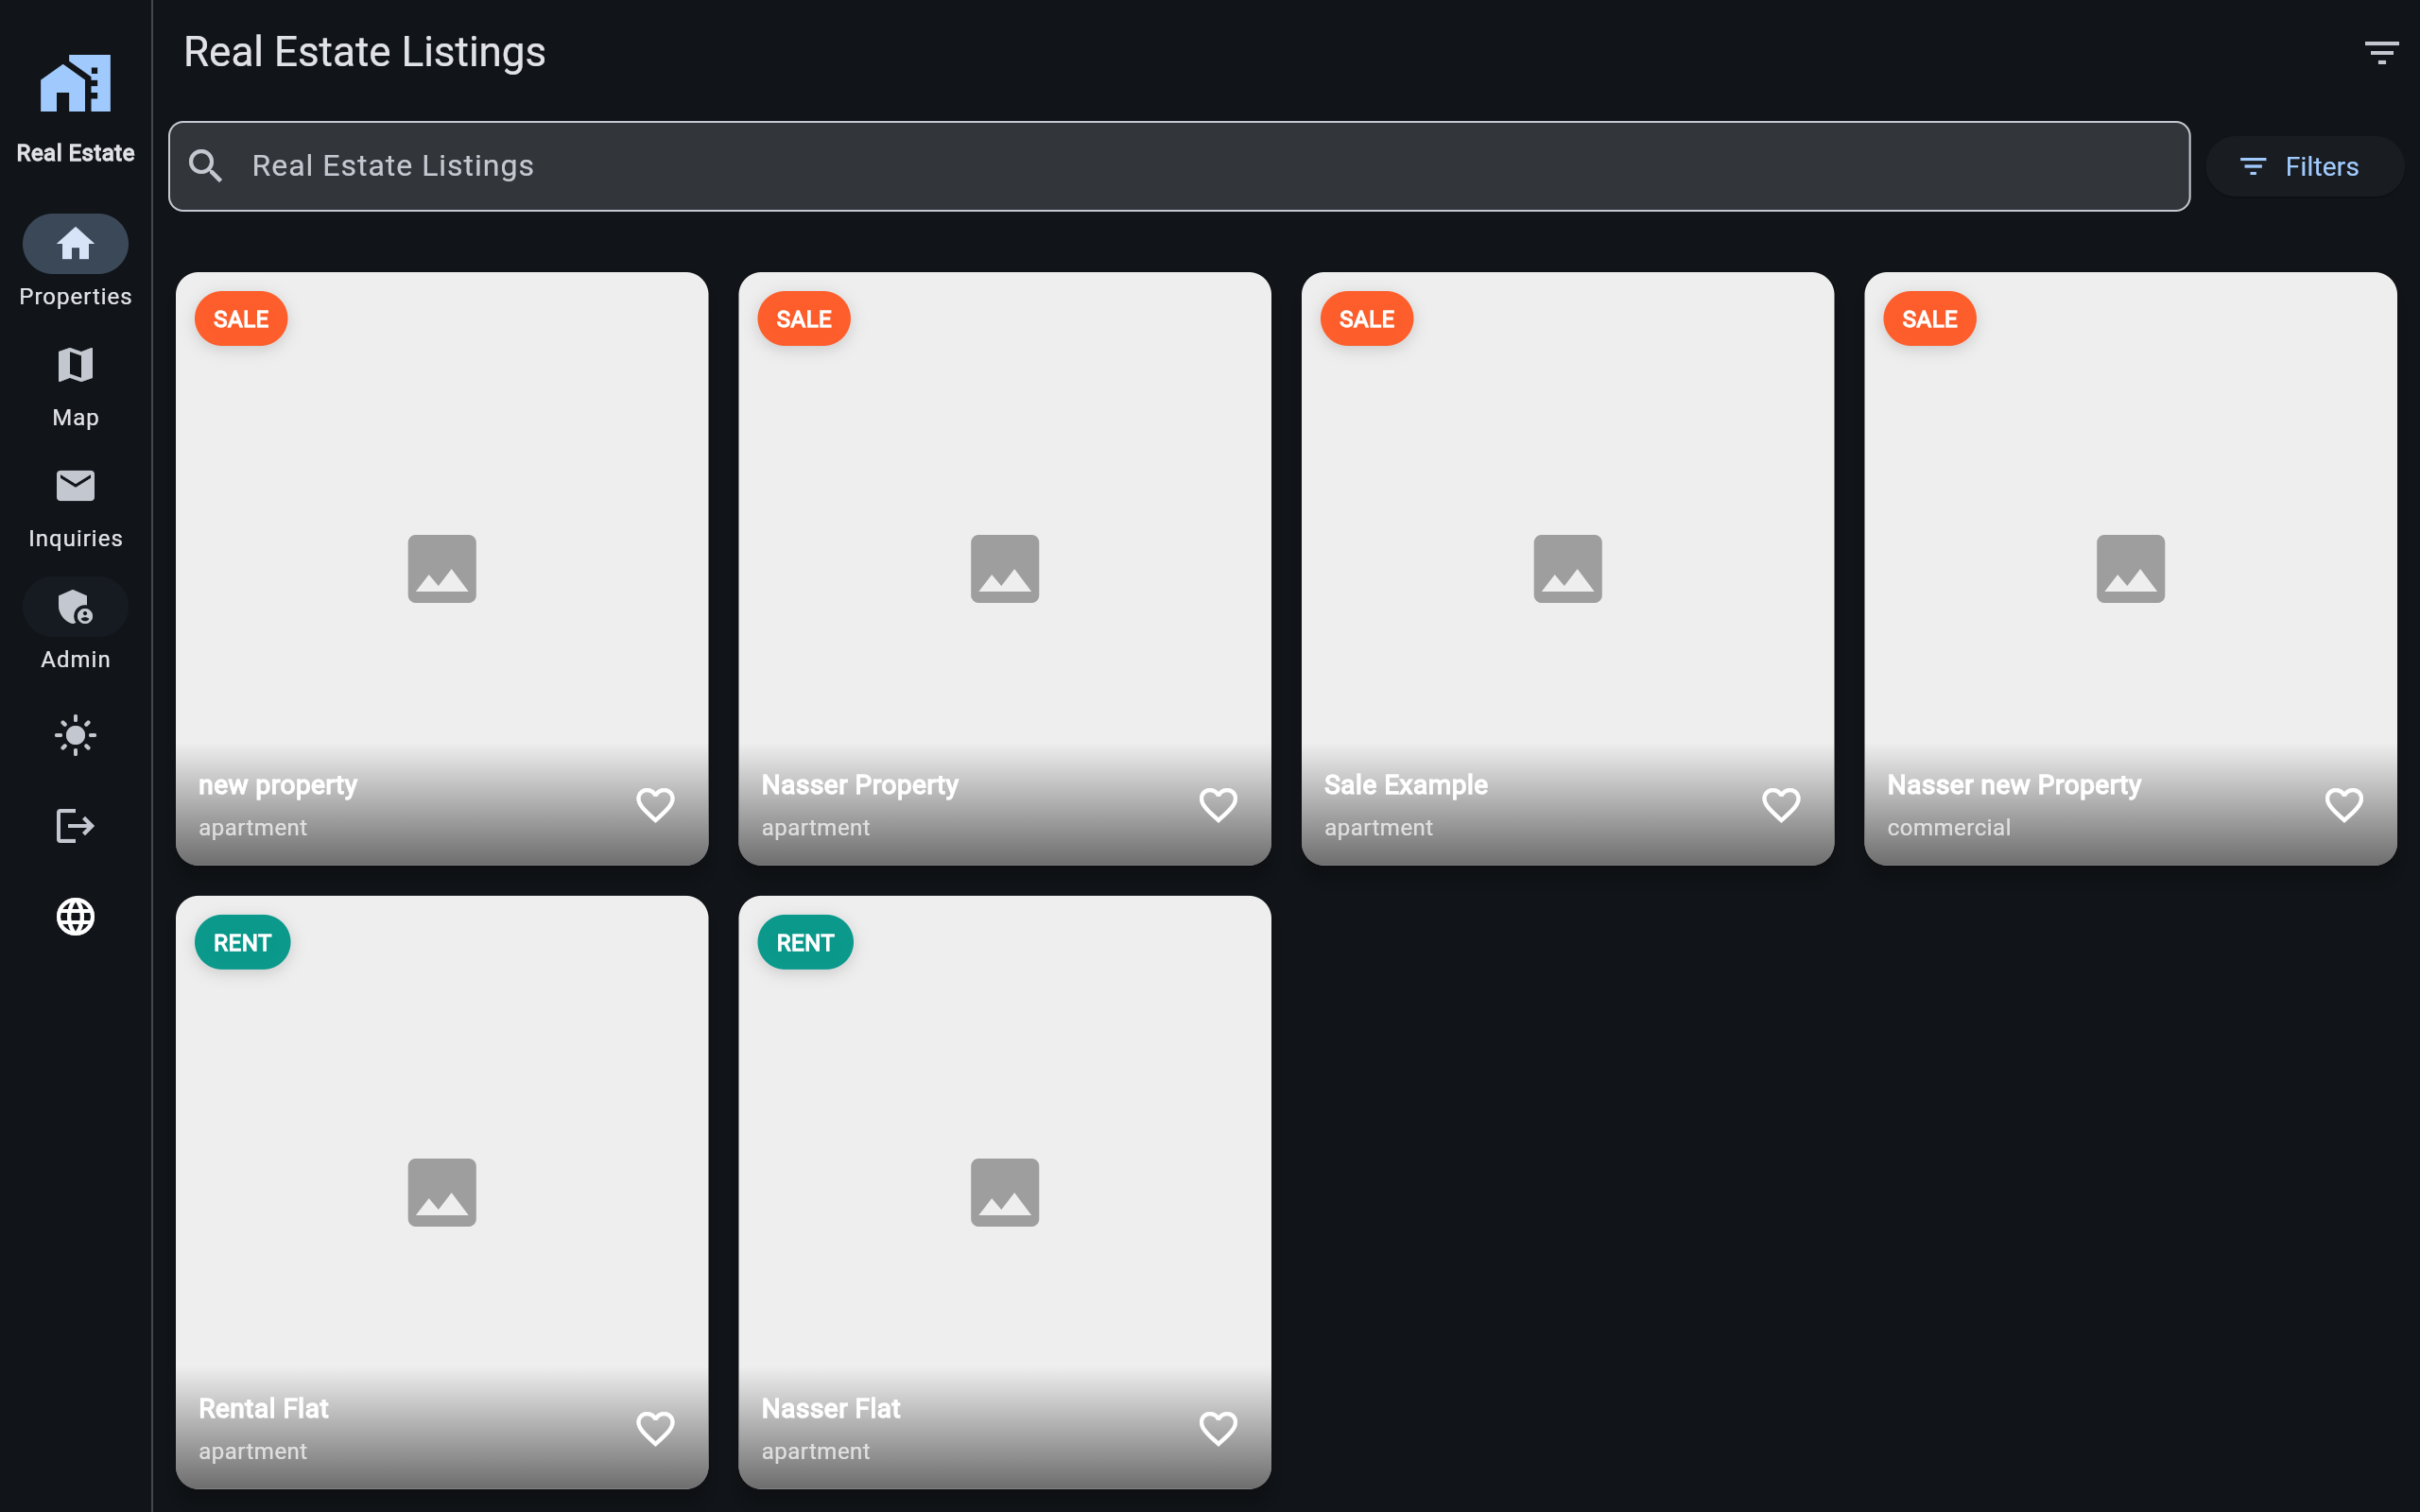The width and height of the screenshot is (2420, 1512).
Task: Favorite the Nasser Property listing
Action: pyautogui.click(x=1218, y=805)
